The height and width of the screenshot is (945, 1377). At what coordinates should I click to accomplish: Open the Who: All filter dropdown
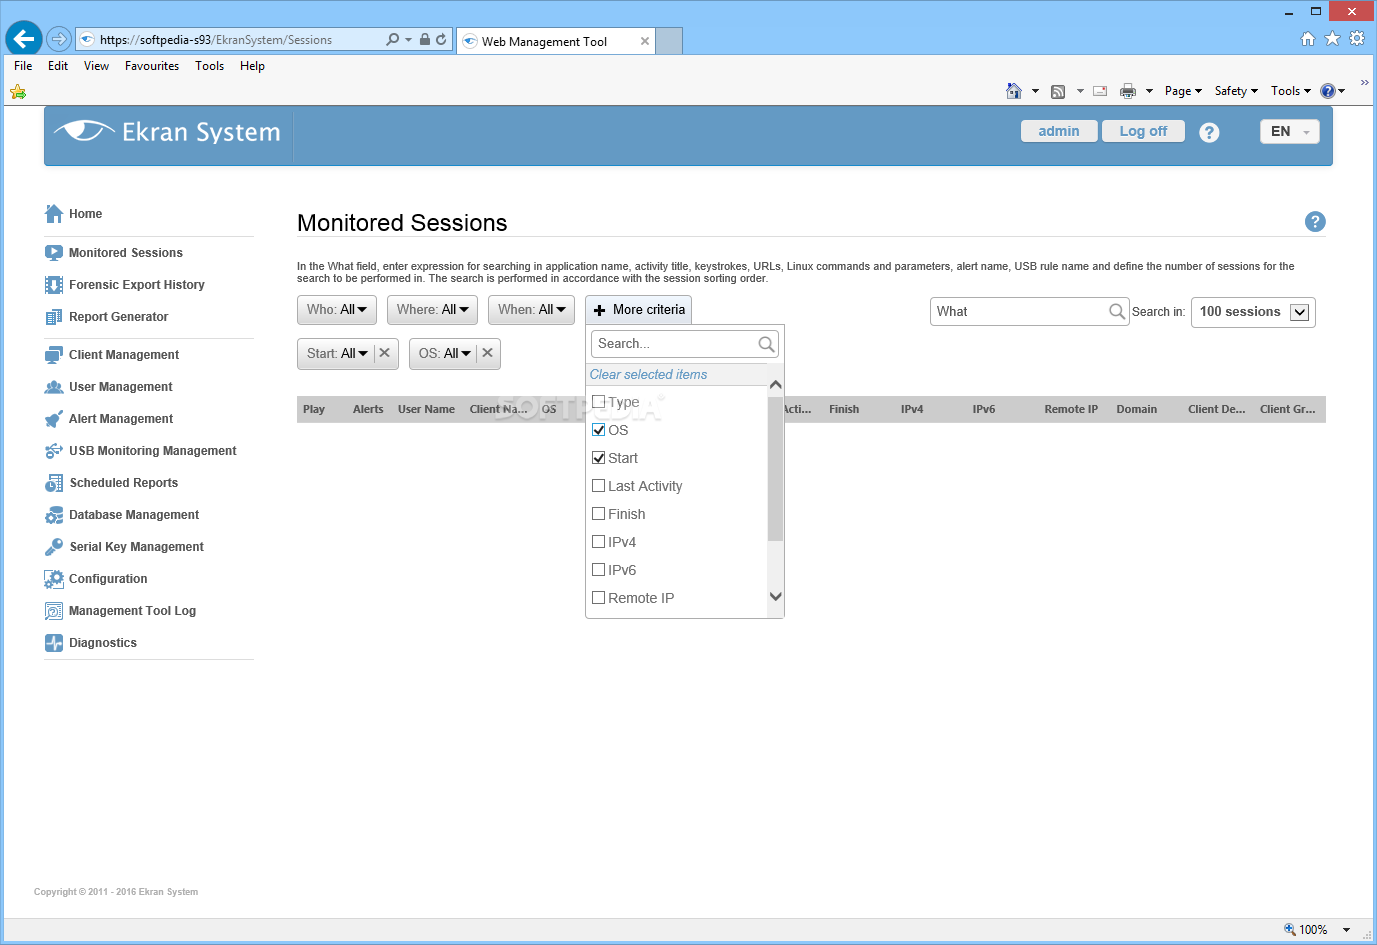point(337,310)
